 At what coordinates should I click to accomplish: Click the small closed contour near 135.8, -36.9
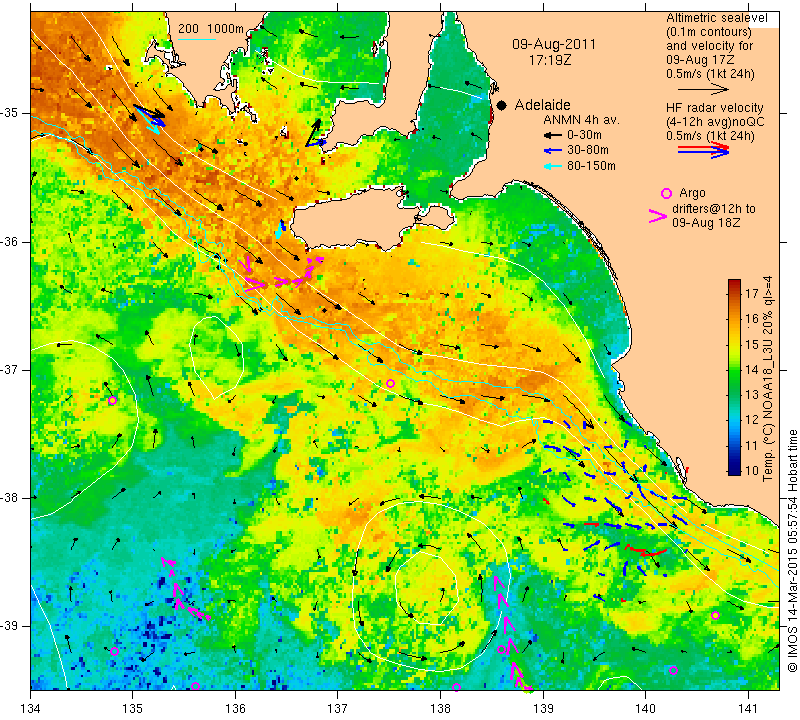tap(217, 357)
